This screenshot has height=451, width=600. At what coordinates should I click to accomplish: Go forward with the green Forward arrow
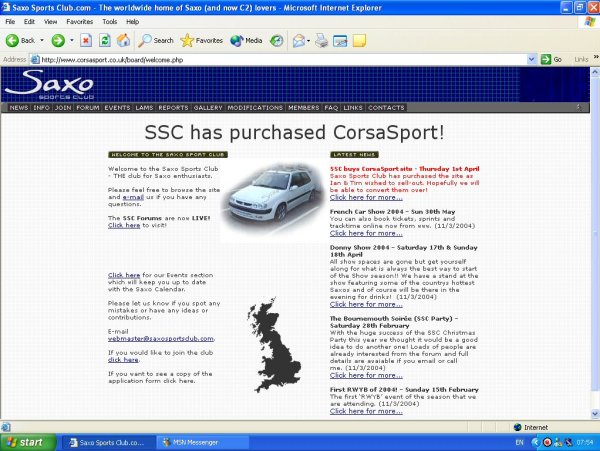pos(58,40)
